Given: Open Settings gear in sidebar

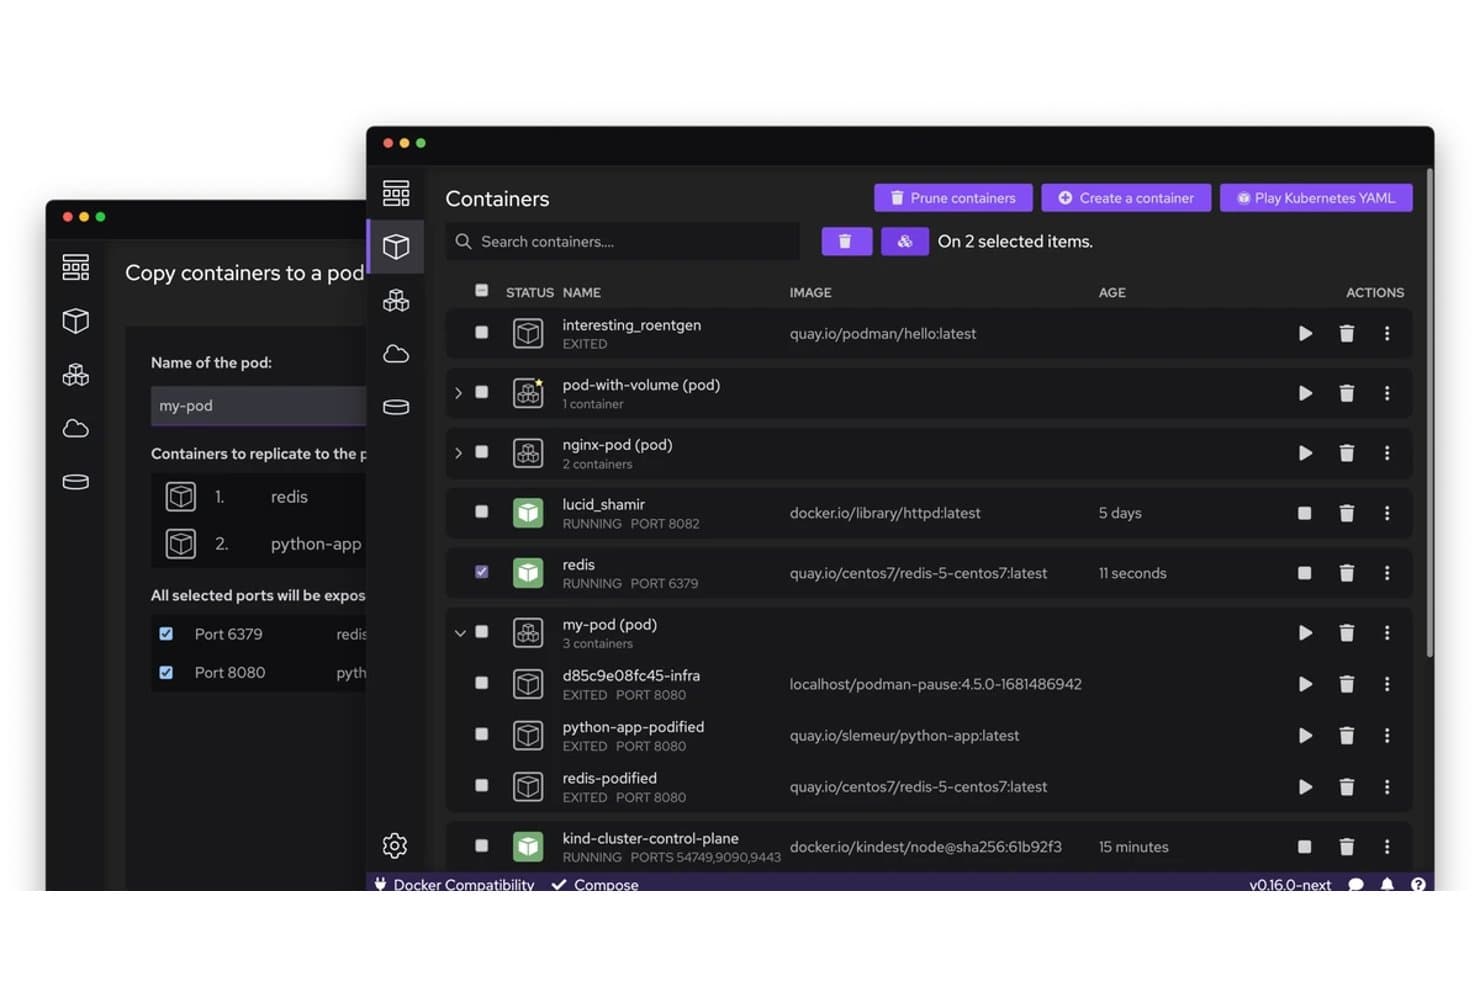Looking at the screenshot, I should point(395,846).
